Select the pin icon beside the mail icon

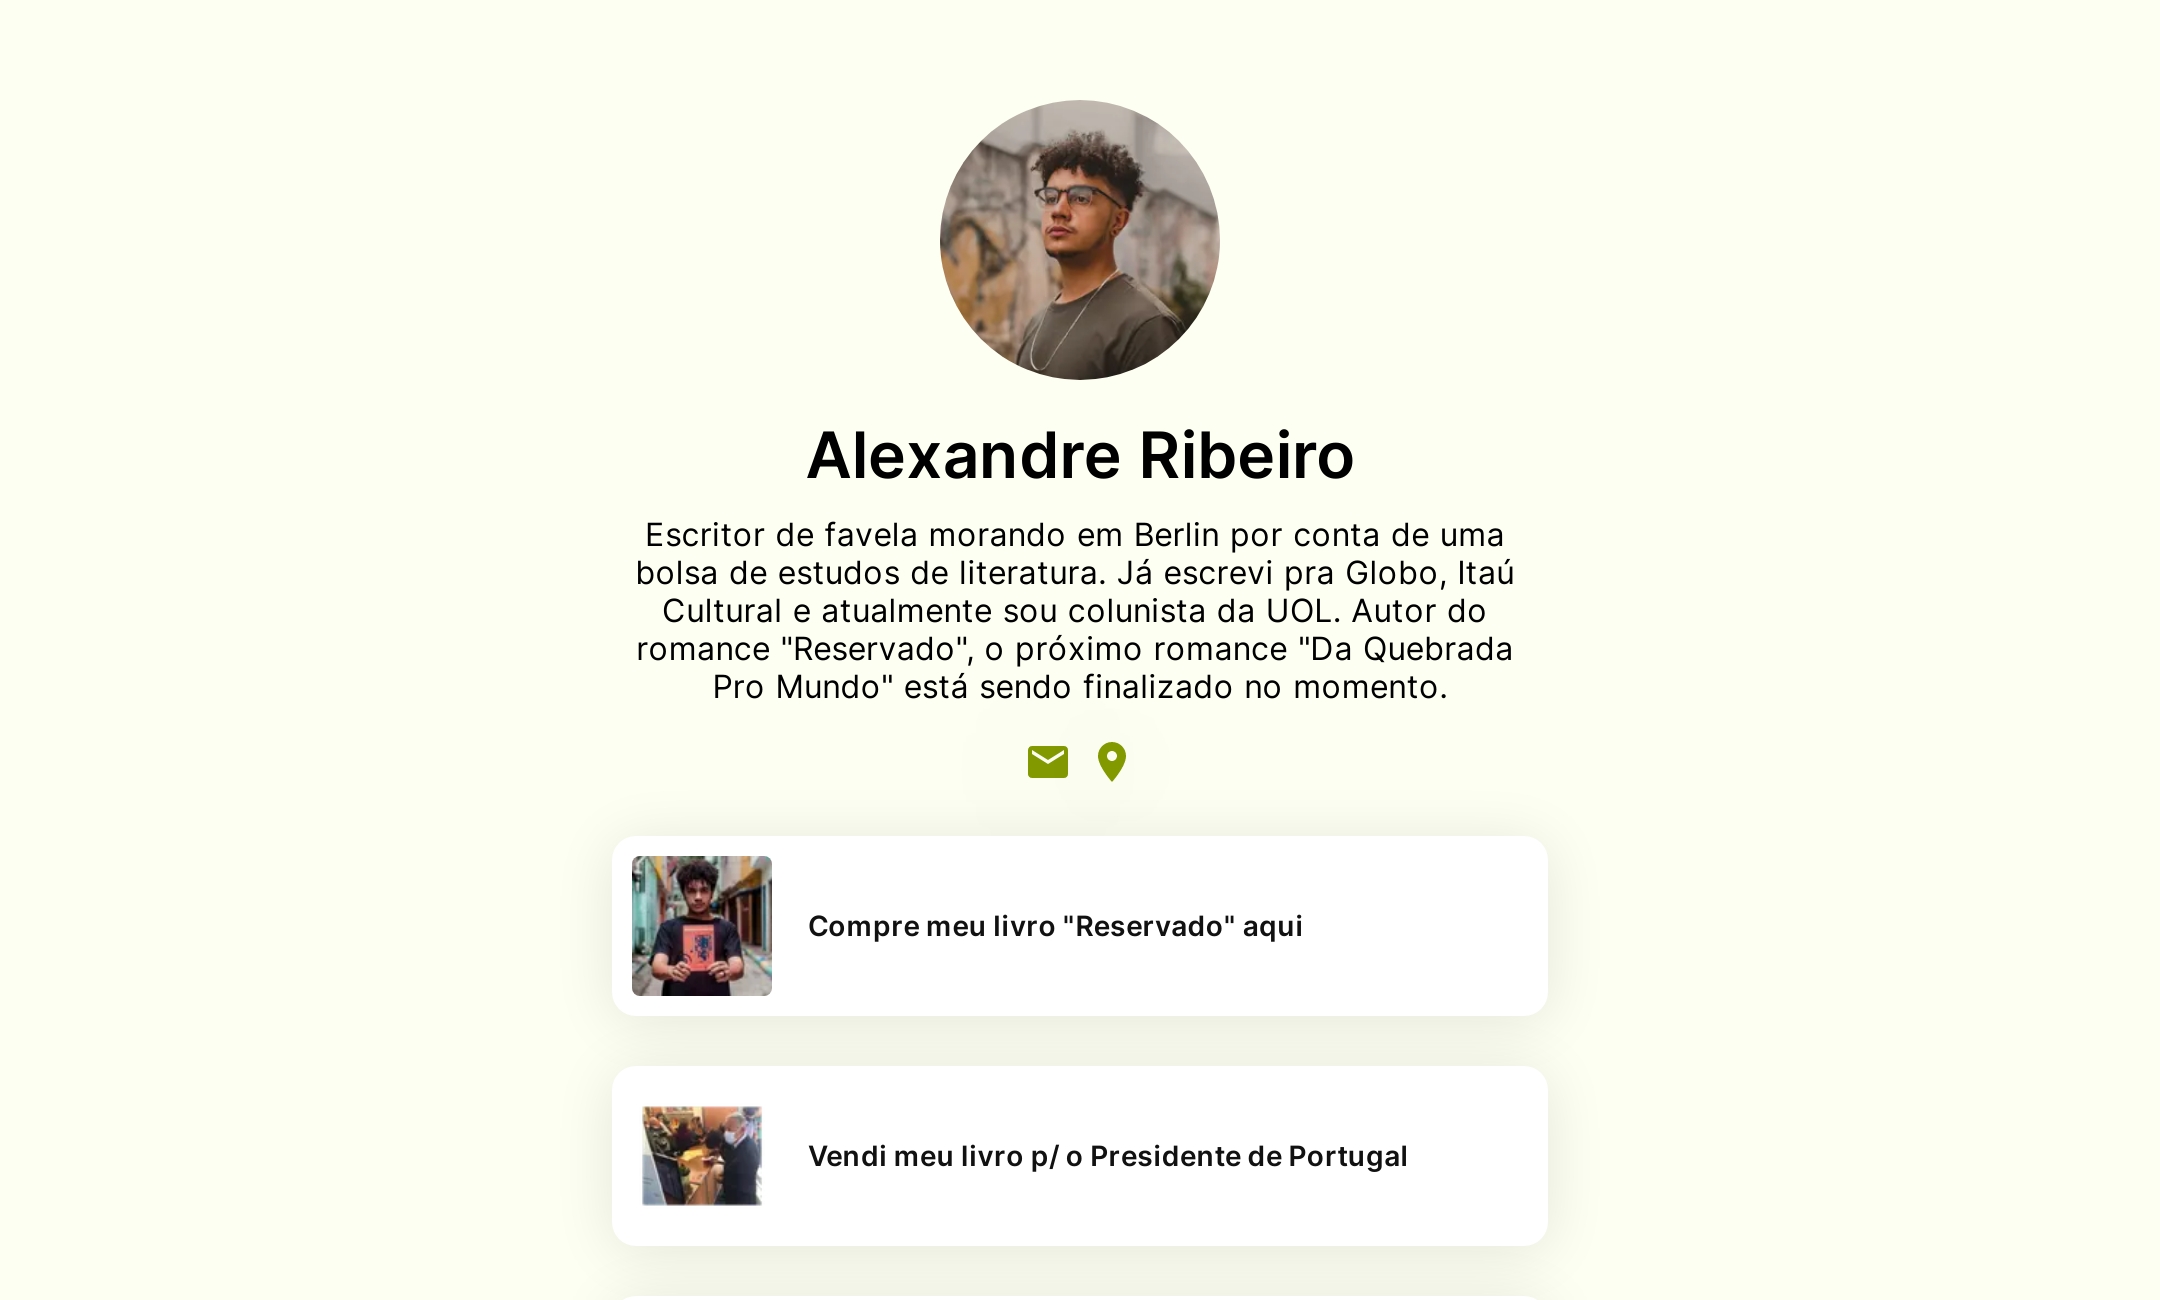pos(1110,761)
